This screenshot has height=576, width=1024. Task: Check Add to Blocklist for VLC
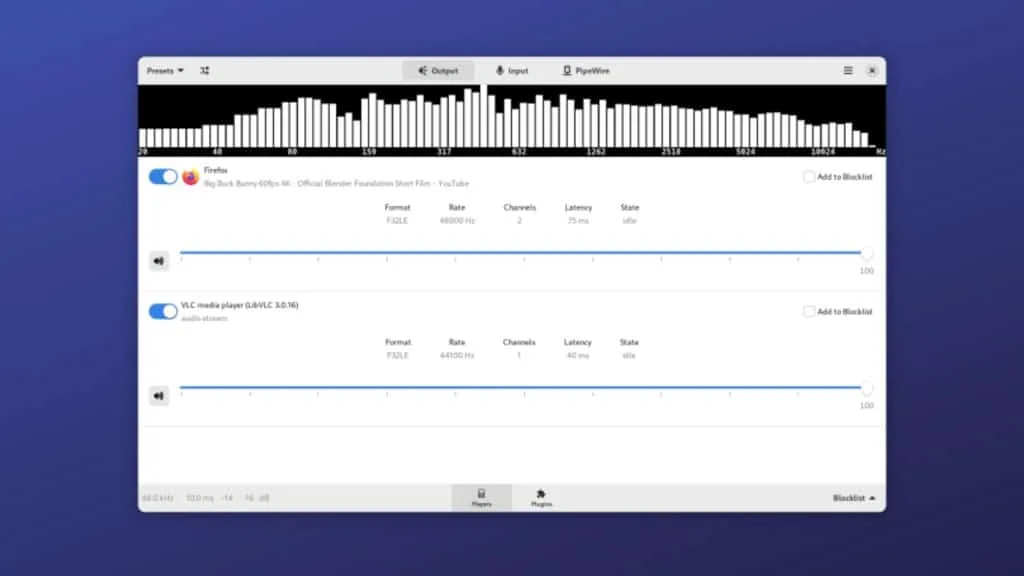pos(809,312)
